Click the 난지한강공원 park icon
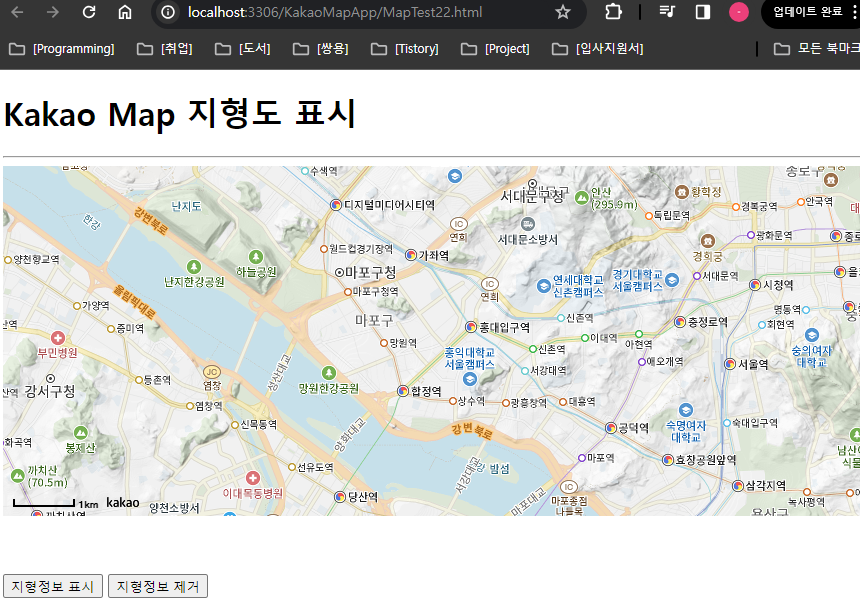Screen dimensions: 860x616 (194, 267)
